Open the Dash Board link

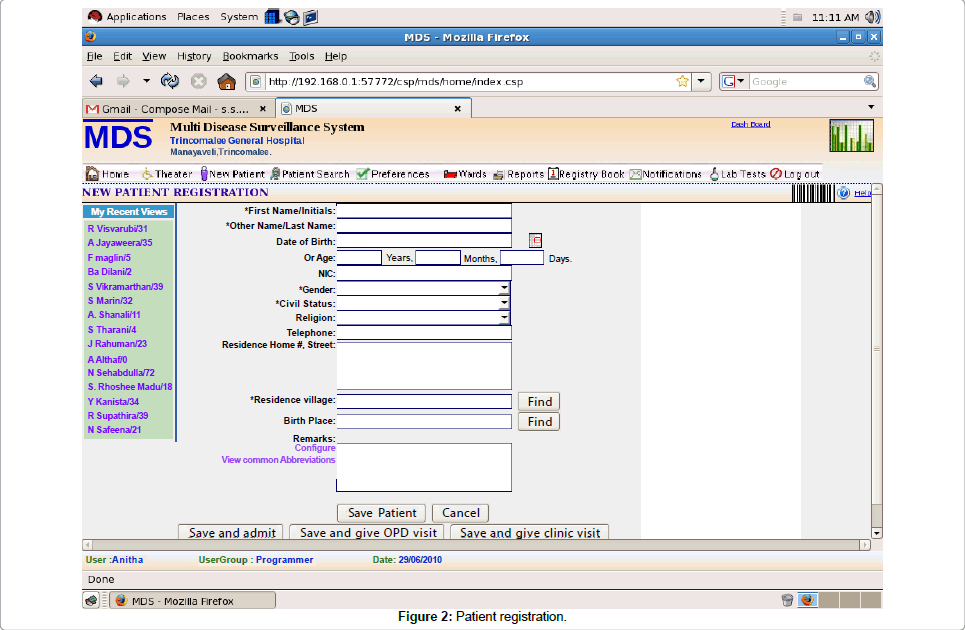tap(750, 124)
